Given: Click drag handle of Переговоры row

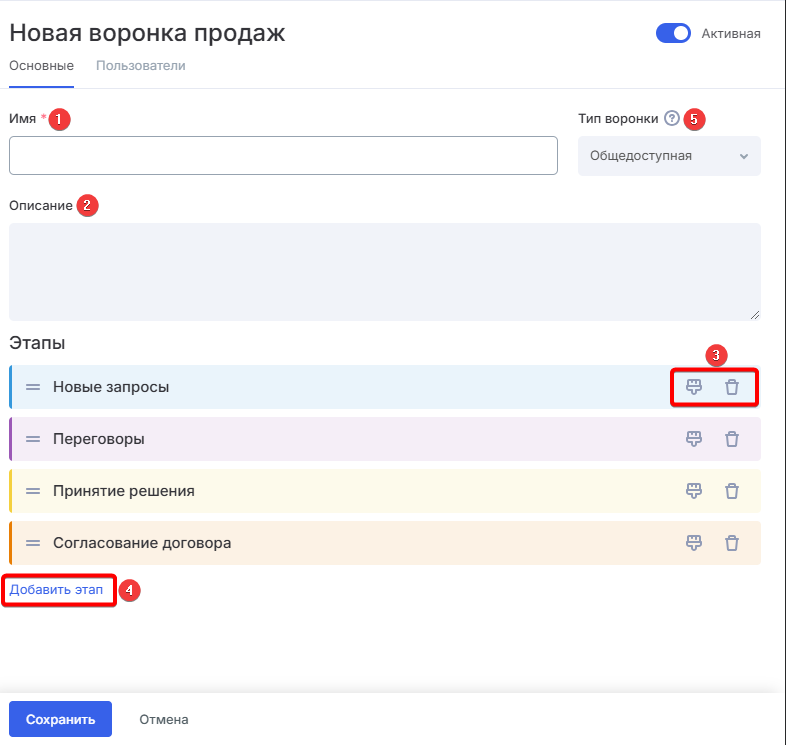Looking at the screenshot, I should point(33,439).
